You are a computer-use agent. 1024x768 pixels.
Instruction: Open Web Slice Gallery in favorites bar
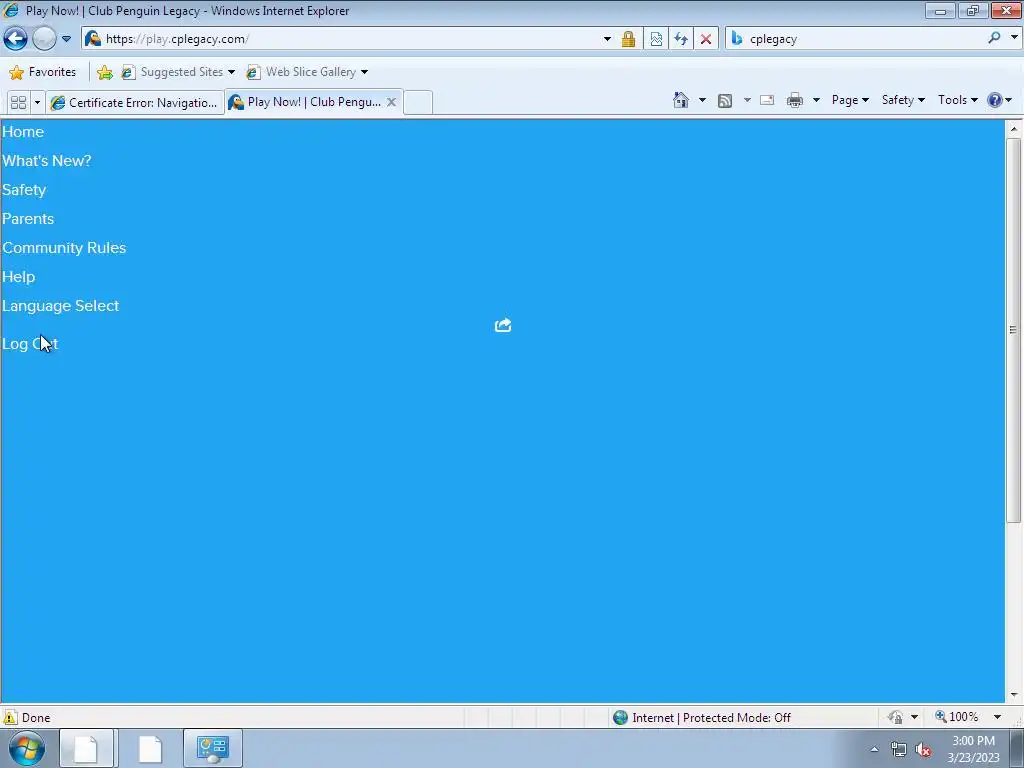(x=307, y=72)
